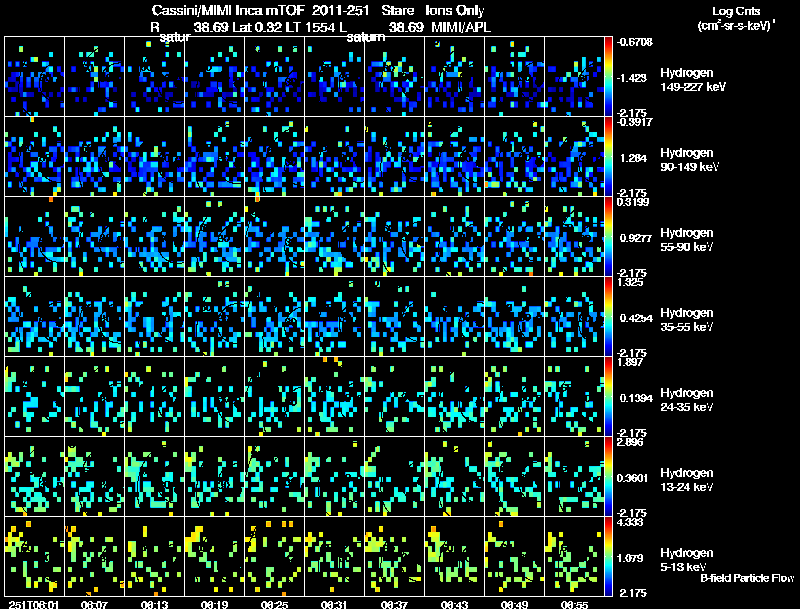
Task: Click the '06:19' time axis label
Action: [x=214, y=604]
